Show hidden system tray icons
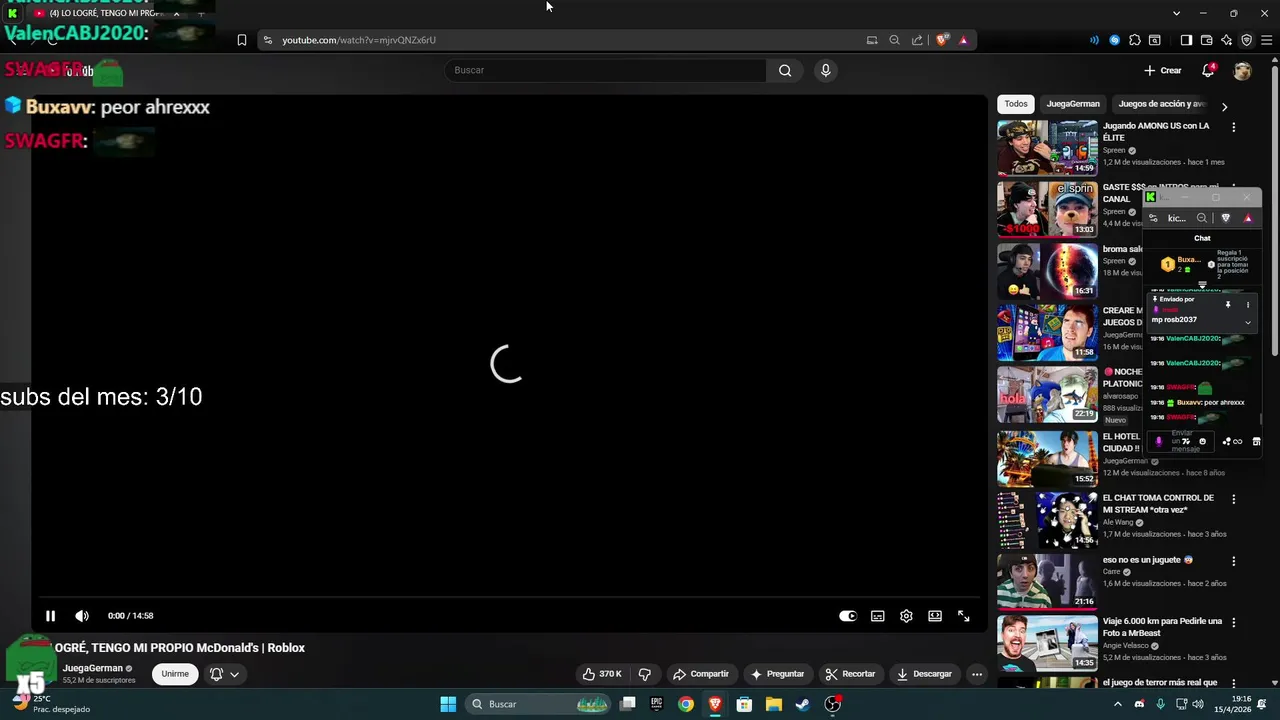The width and height of the screenshot is (1280, 720). click(1118, 704)
